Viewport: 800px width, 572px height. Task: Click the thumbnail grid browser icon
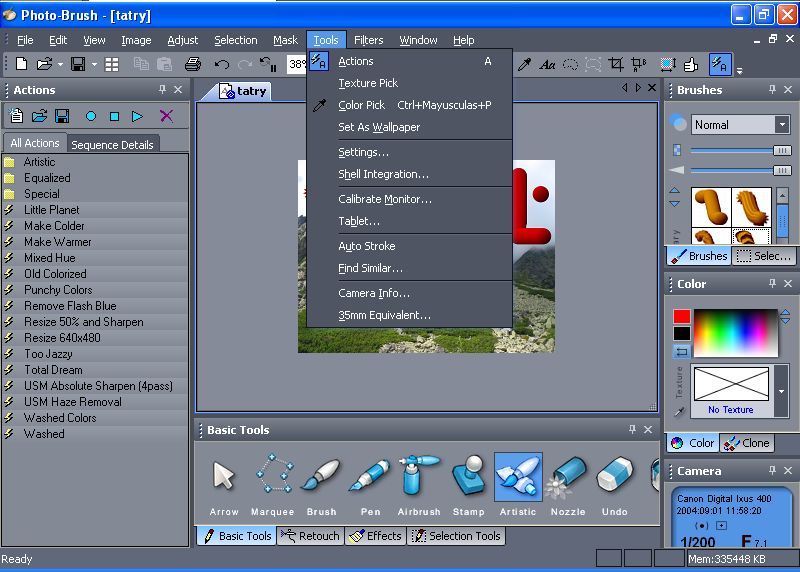coord(112,64)
